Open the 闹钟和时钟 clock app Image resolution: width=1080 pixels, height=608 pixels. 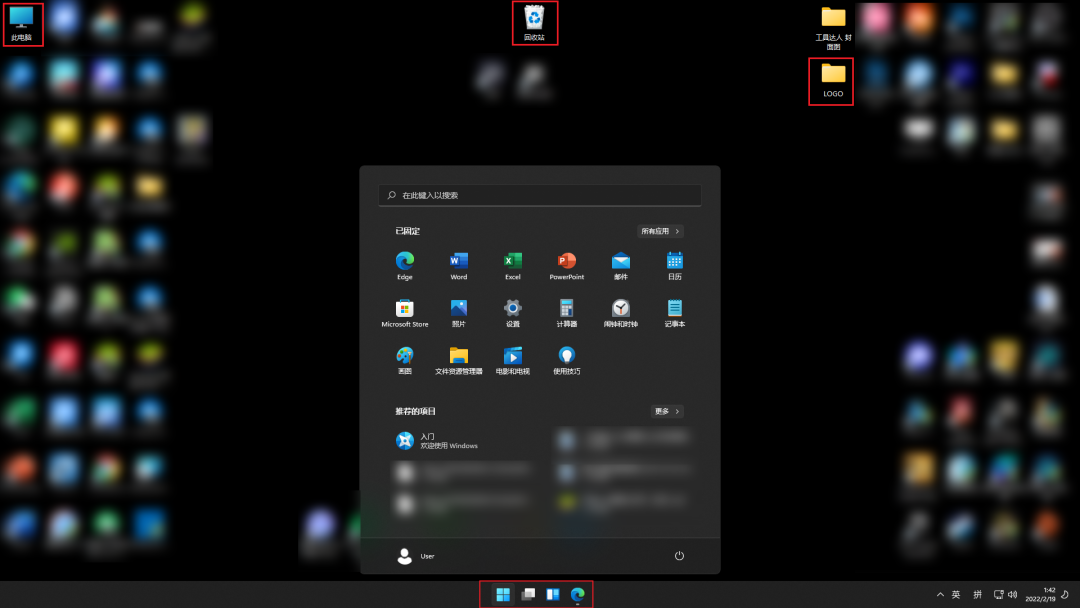pyautogui.click(x=620, y=308)
